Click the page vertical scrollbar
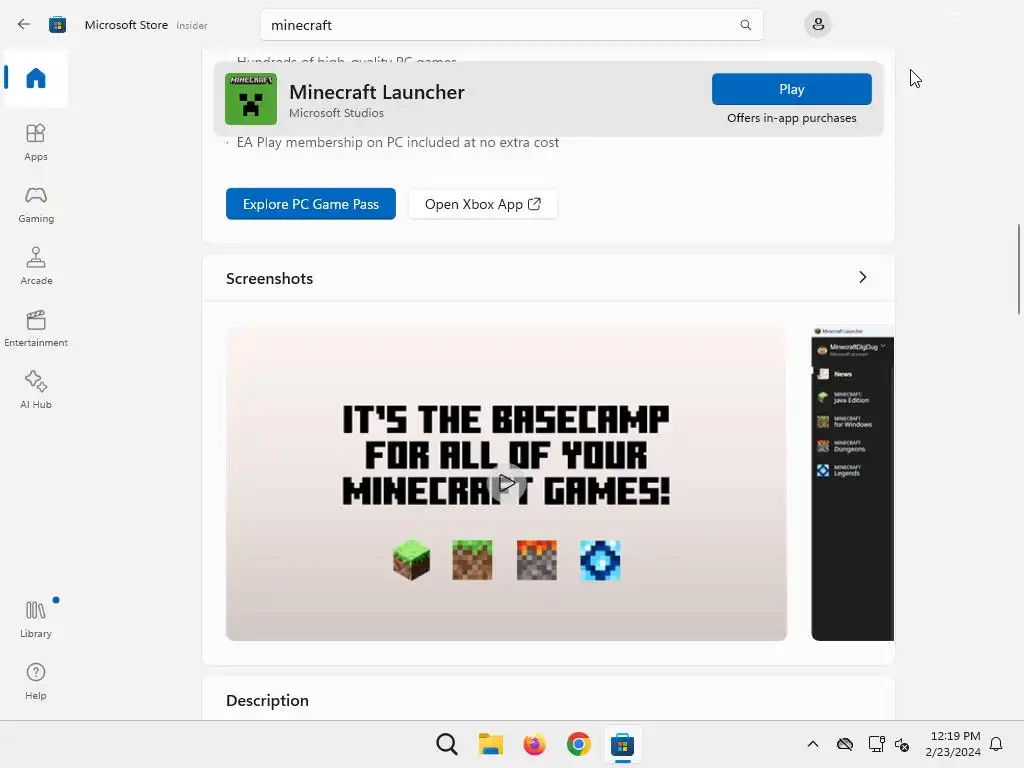Screen dimensions: 1024x768 click(1019, 269)
